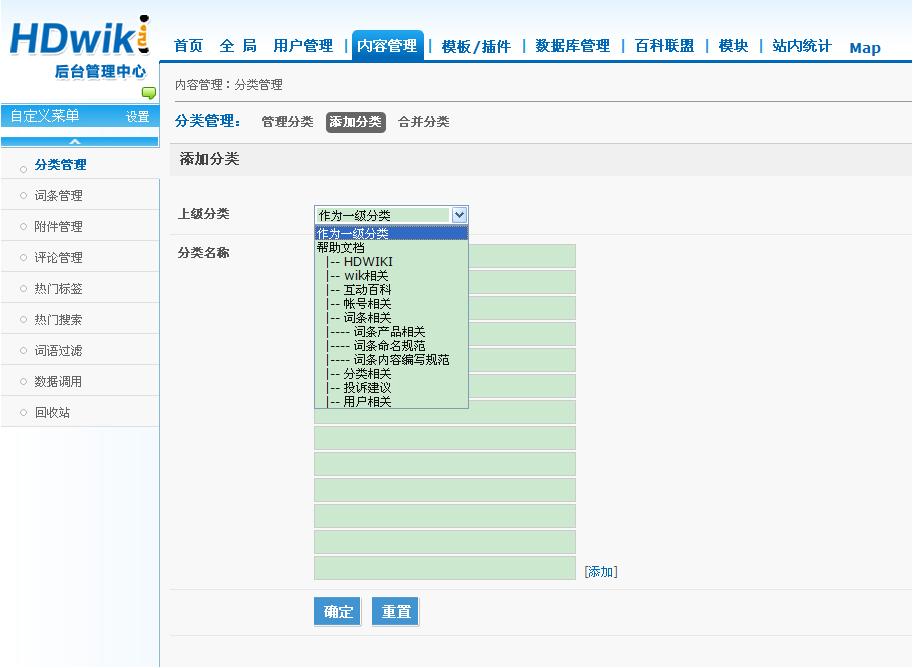Open 回收站 in sidebar
The image size is (913, 668).
point(52,412)
